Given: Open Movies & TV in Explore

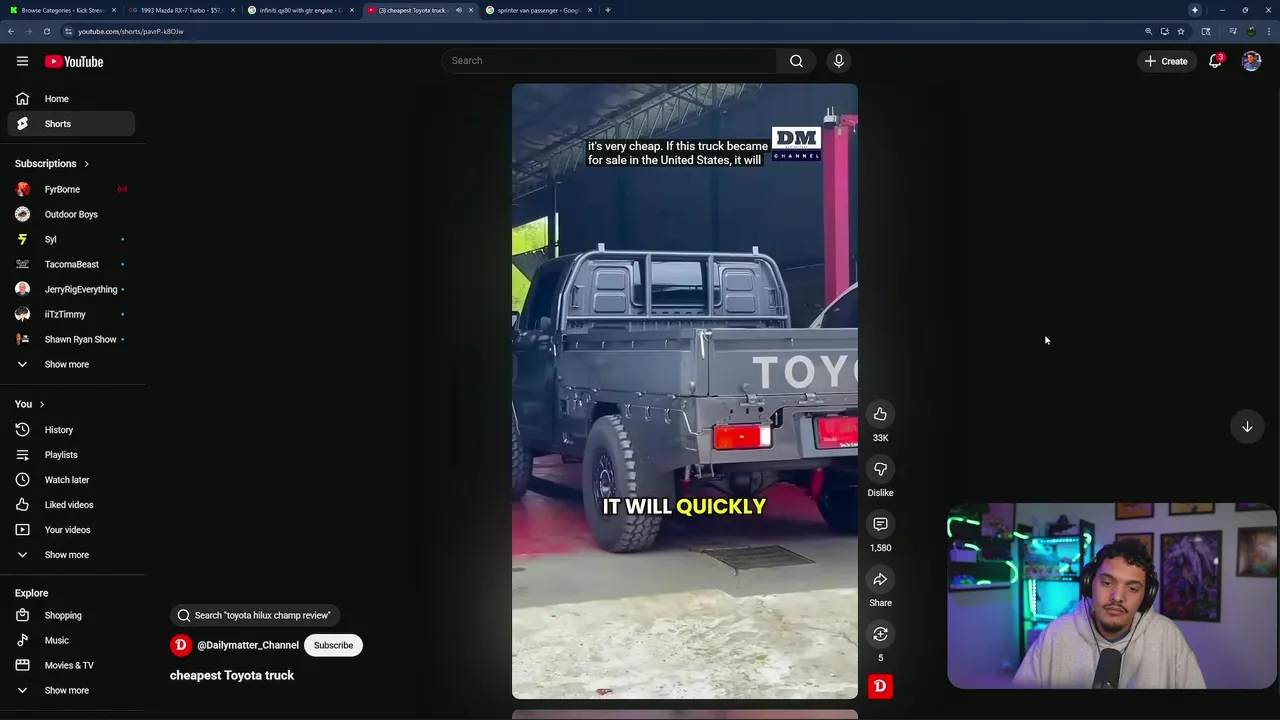Looking at the screenshot, I should (x=71, y=665).
